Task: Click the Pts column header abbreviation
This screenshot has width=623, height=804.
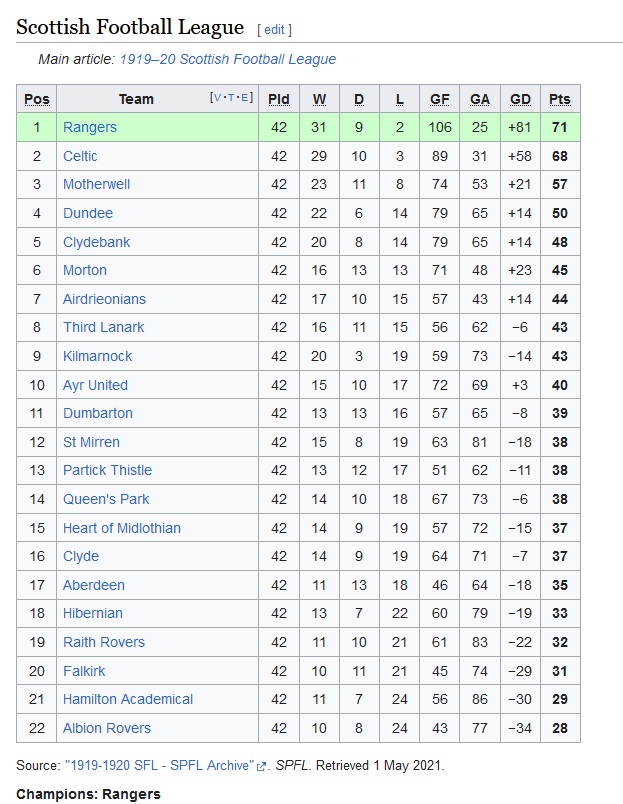Action: pos(560,99)
